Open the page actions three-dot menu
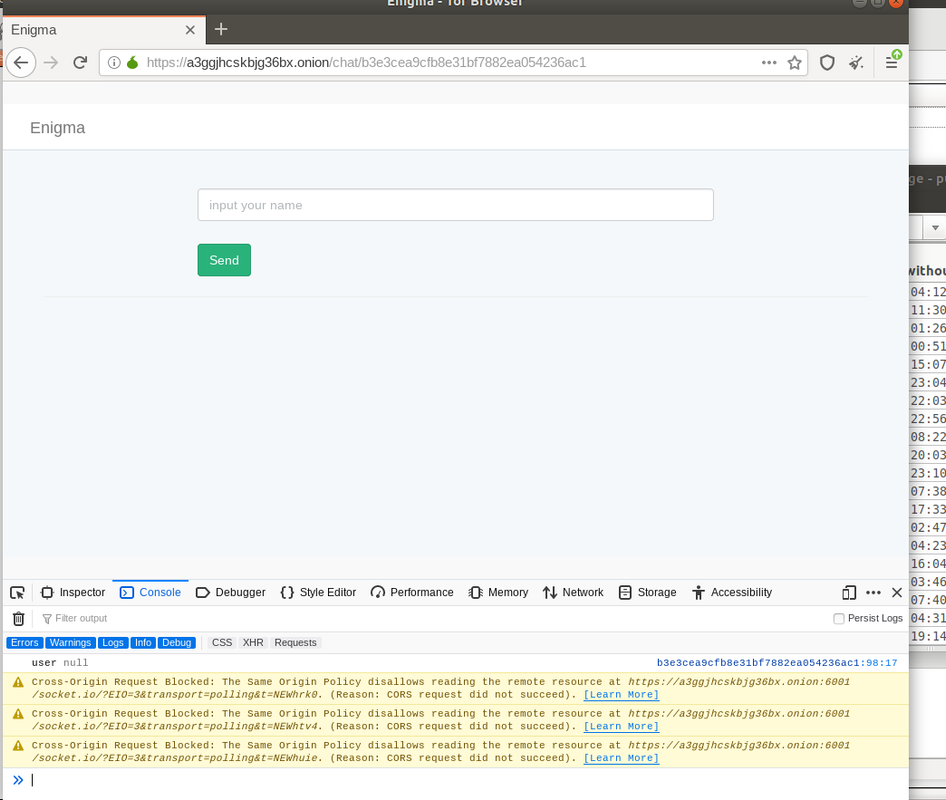 [769, 63]
